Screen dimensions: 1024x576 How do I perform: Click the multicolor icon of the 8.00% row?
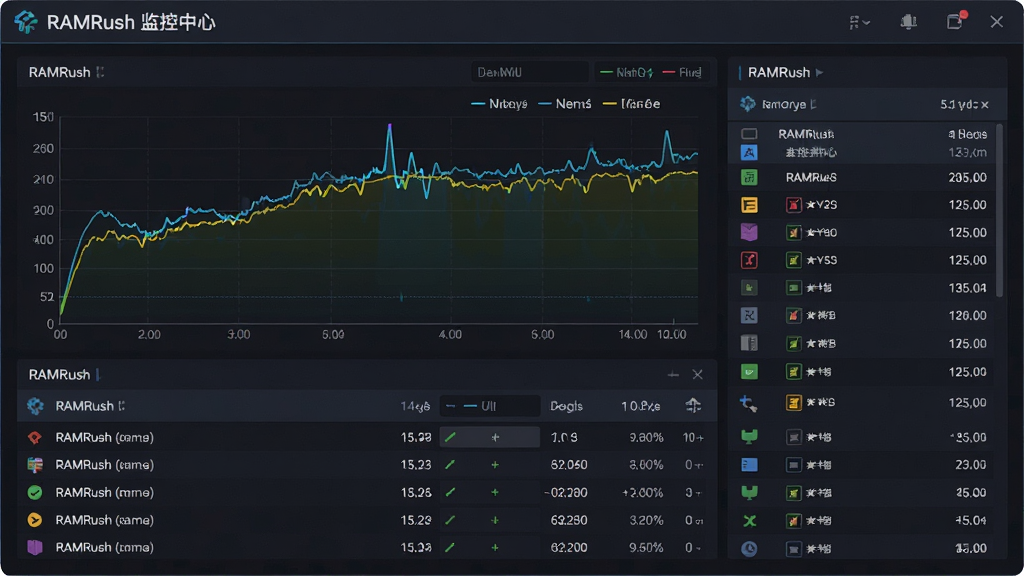coord(35,465)
